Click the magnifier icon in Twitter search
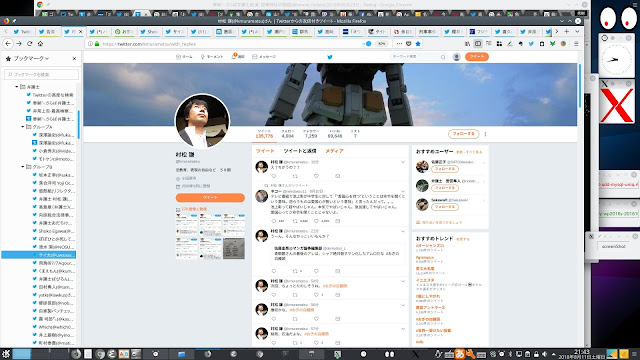 click(443, 57)
